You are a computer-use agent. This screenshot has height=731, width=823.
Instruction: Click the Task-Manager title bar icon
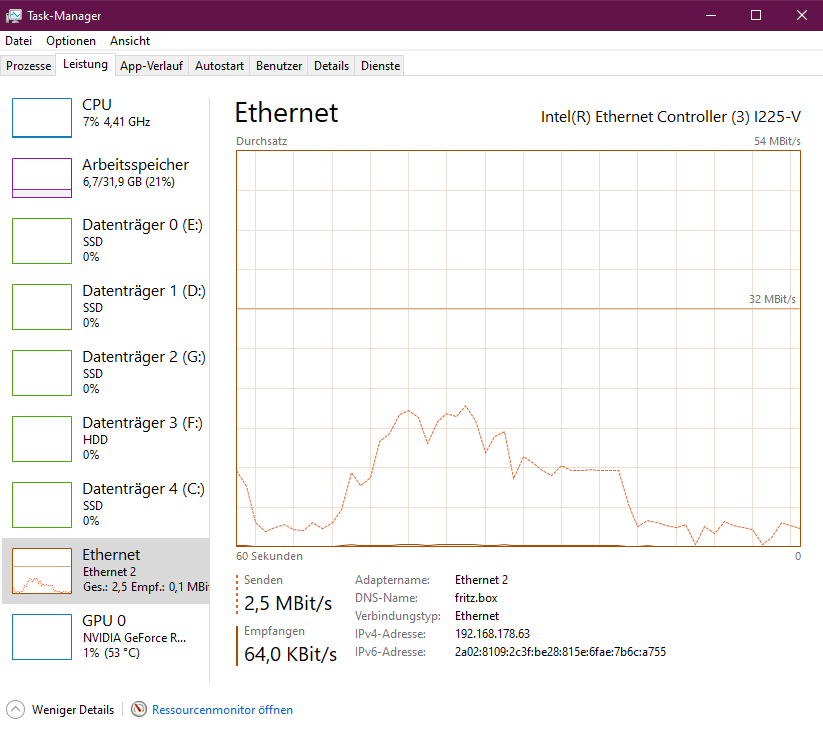point(14,16)
